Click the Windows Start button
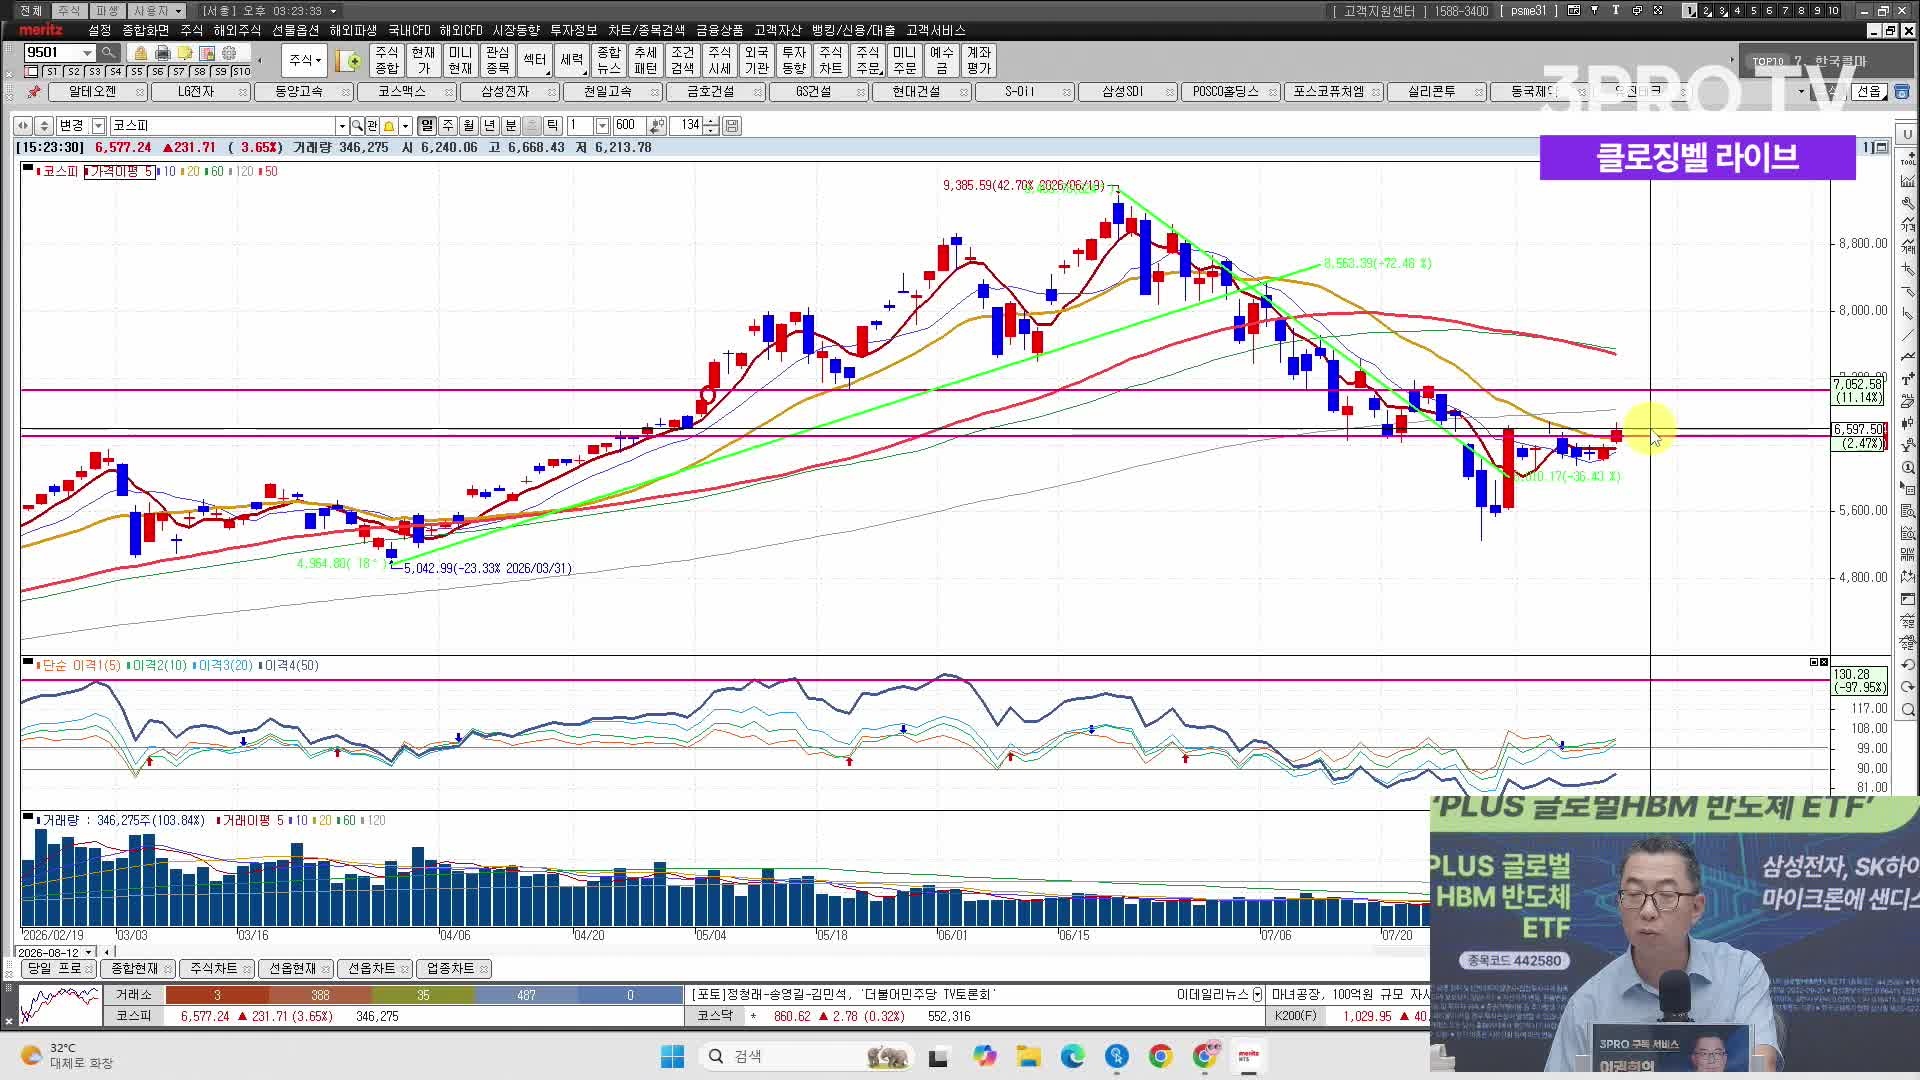1920x1080 pixels. point(672,1056)
